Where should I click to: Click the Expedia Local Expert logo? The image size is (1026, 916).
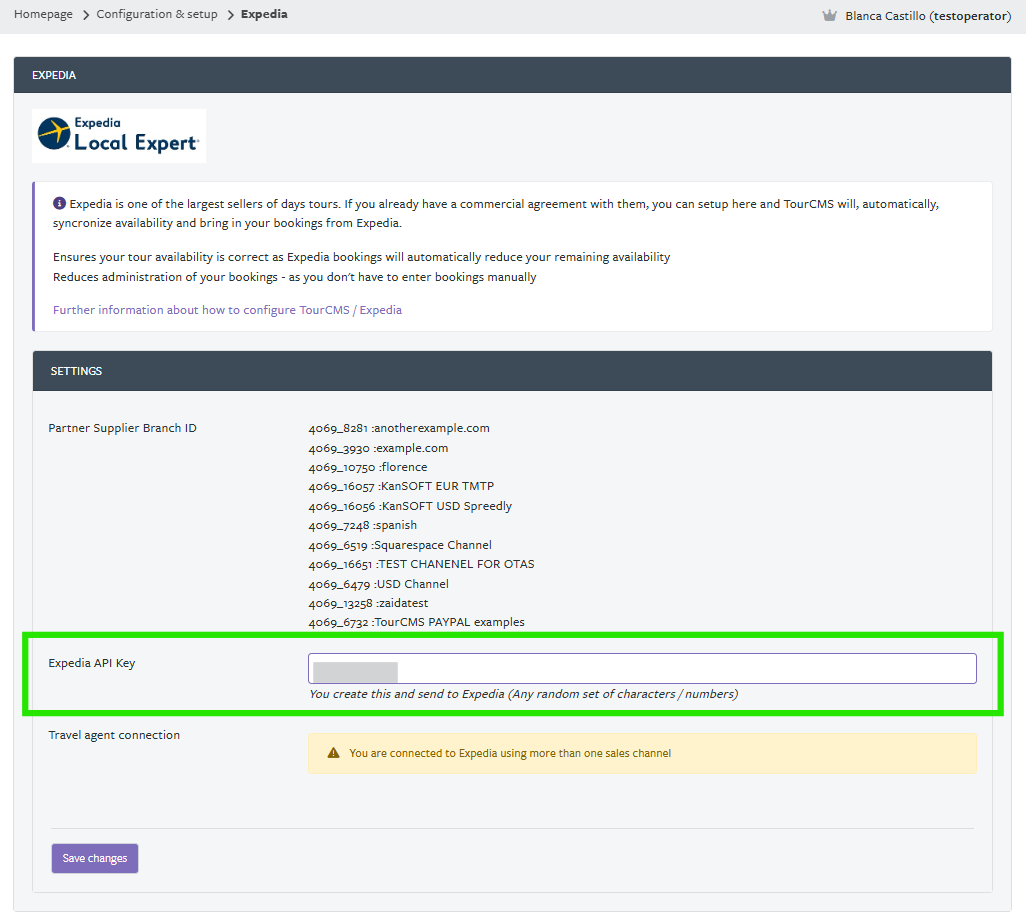(119, 135)
